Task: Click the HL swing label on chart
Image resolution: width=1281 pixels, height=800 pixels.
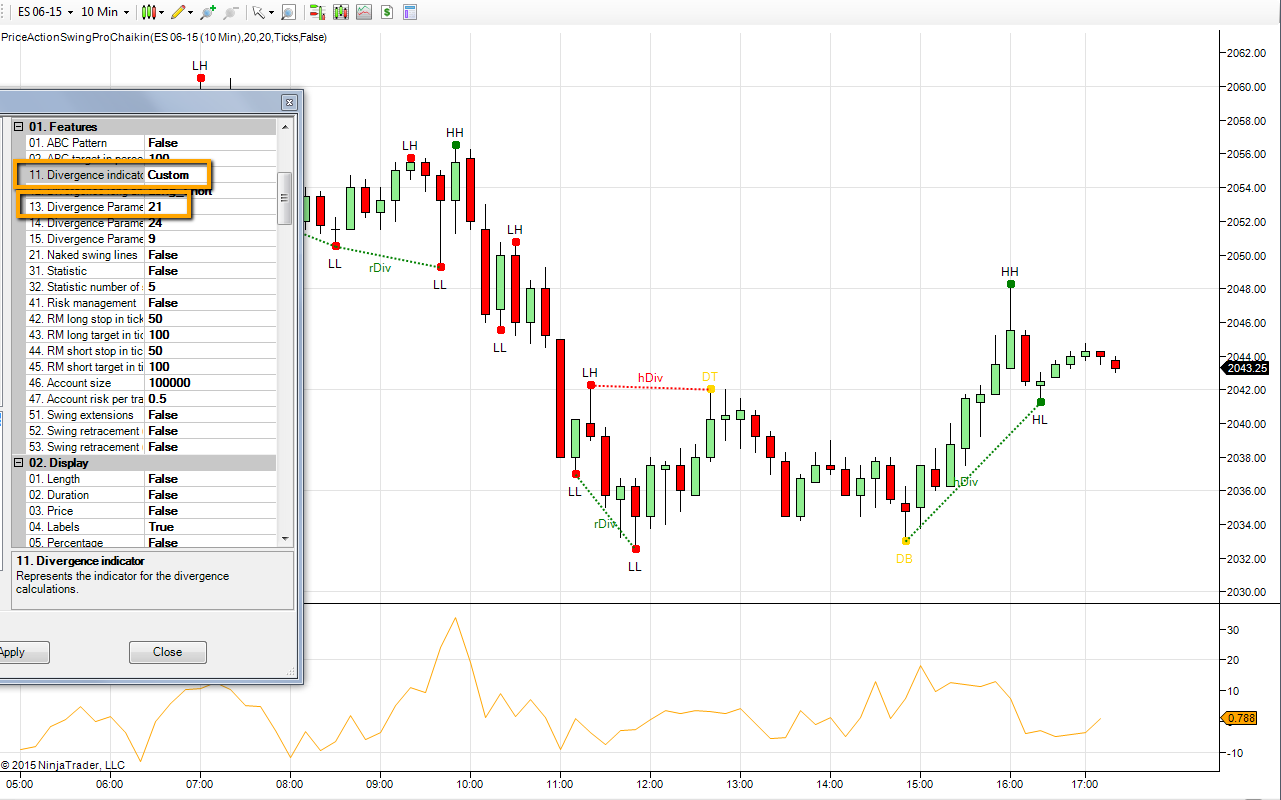Action: [x=1040, y=420]
